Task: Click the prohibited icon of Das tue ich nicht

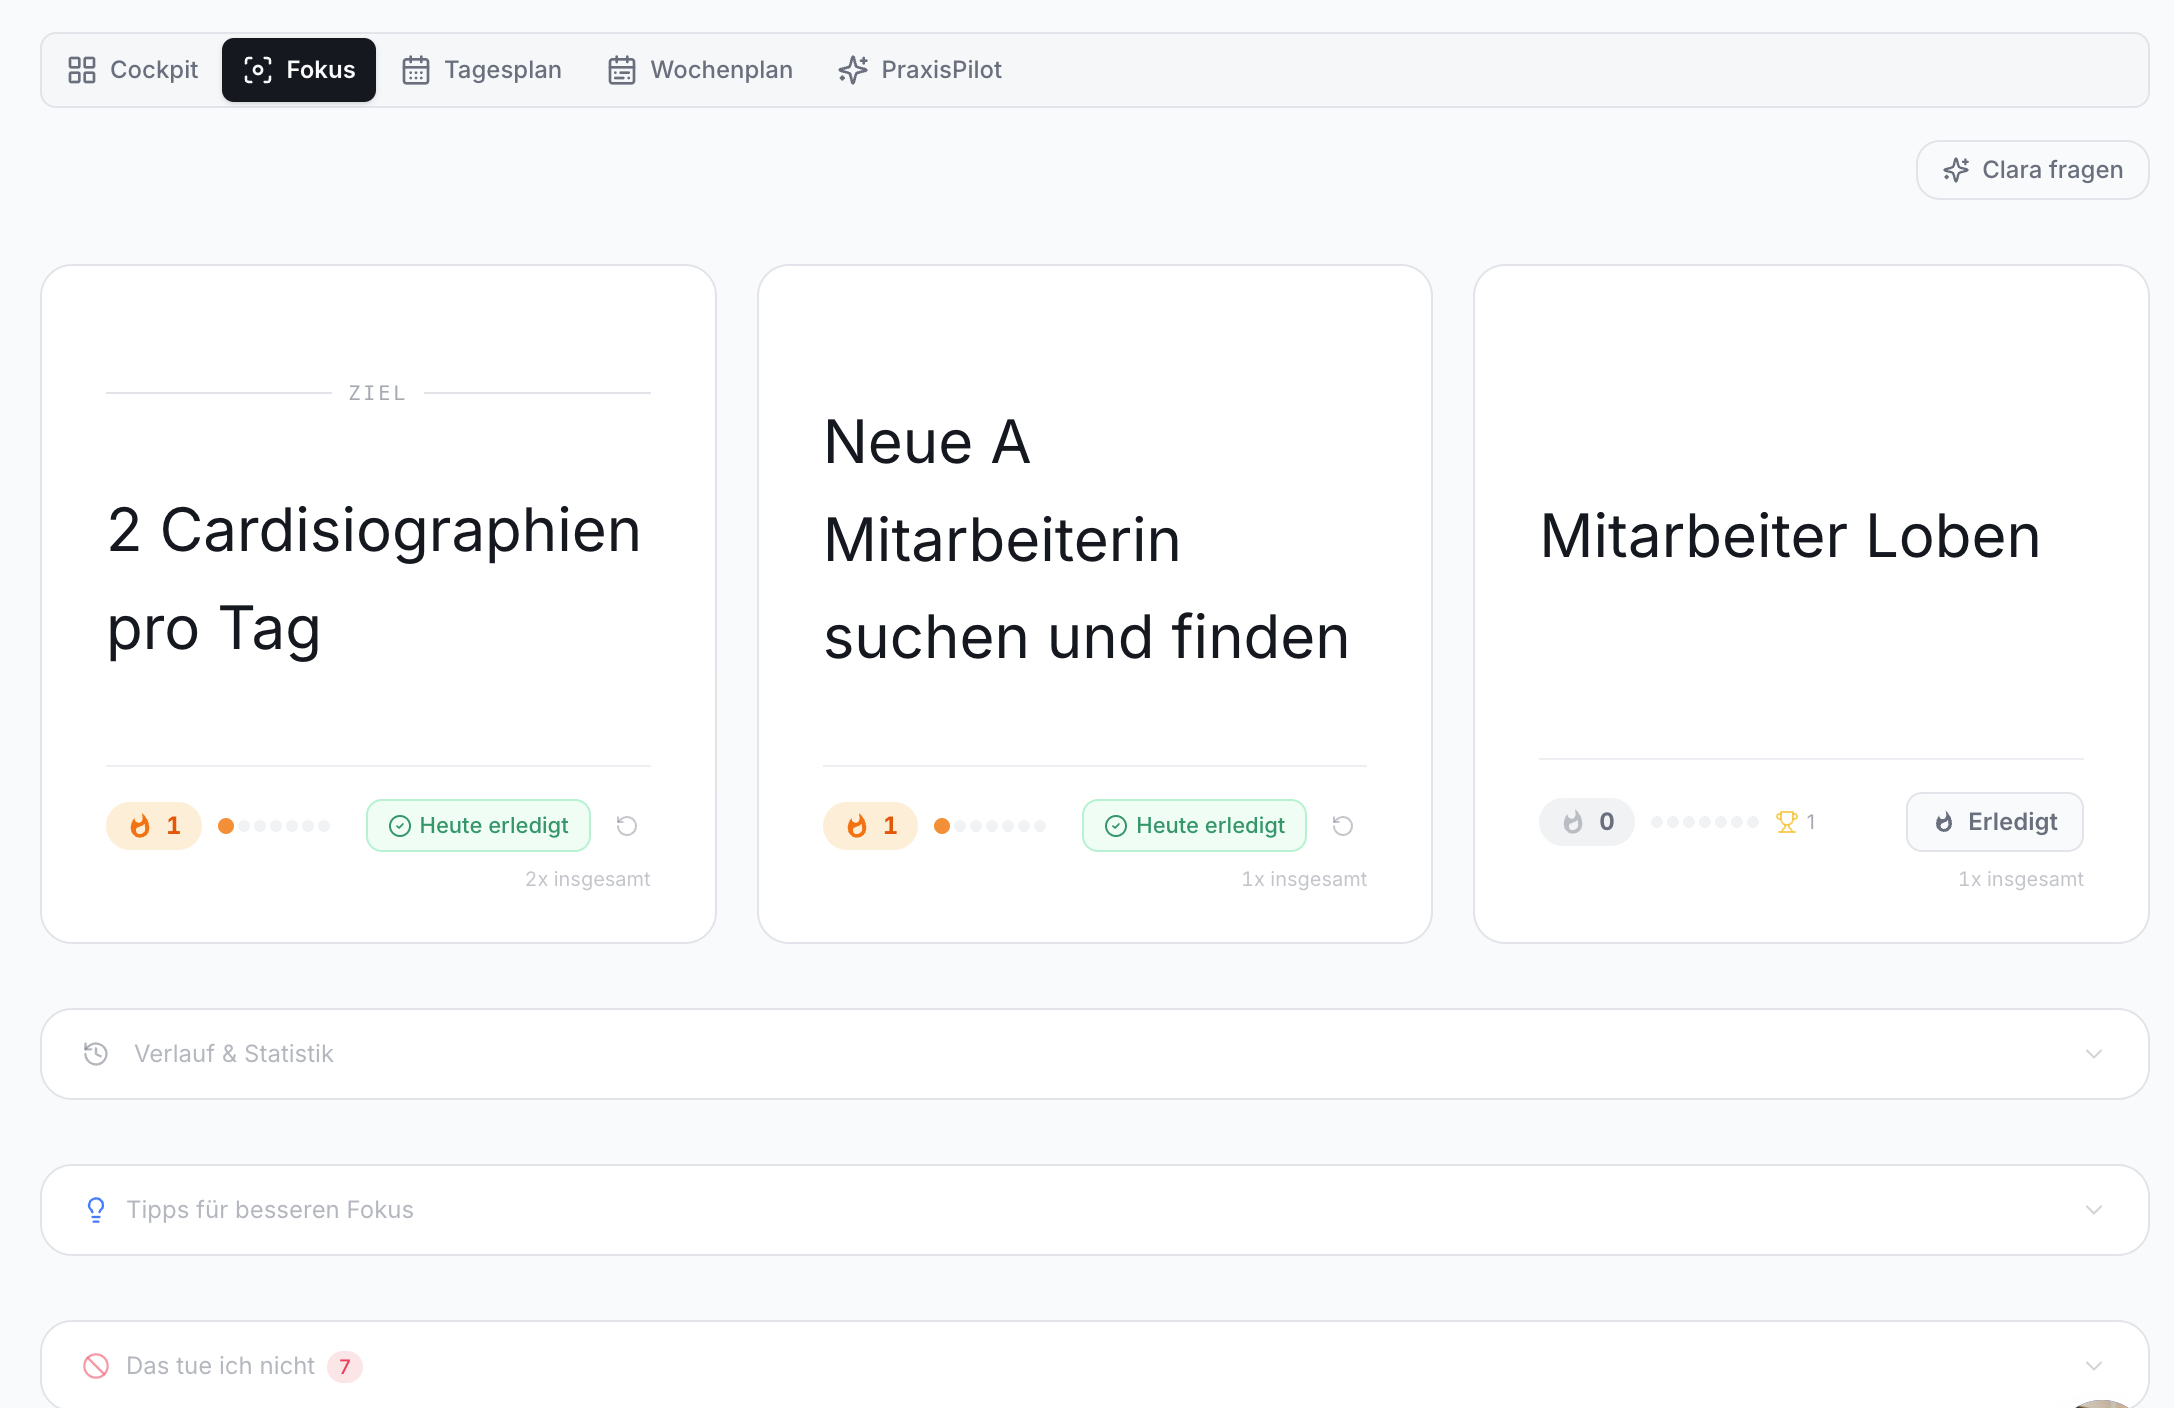Action: [96, 1366]
